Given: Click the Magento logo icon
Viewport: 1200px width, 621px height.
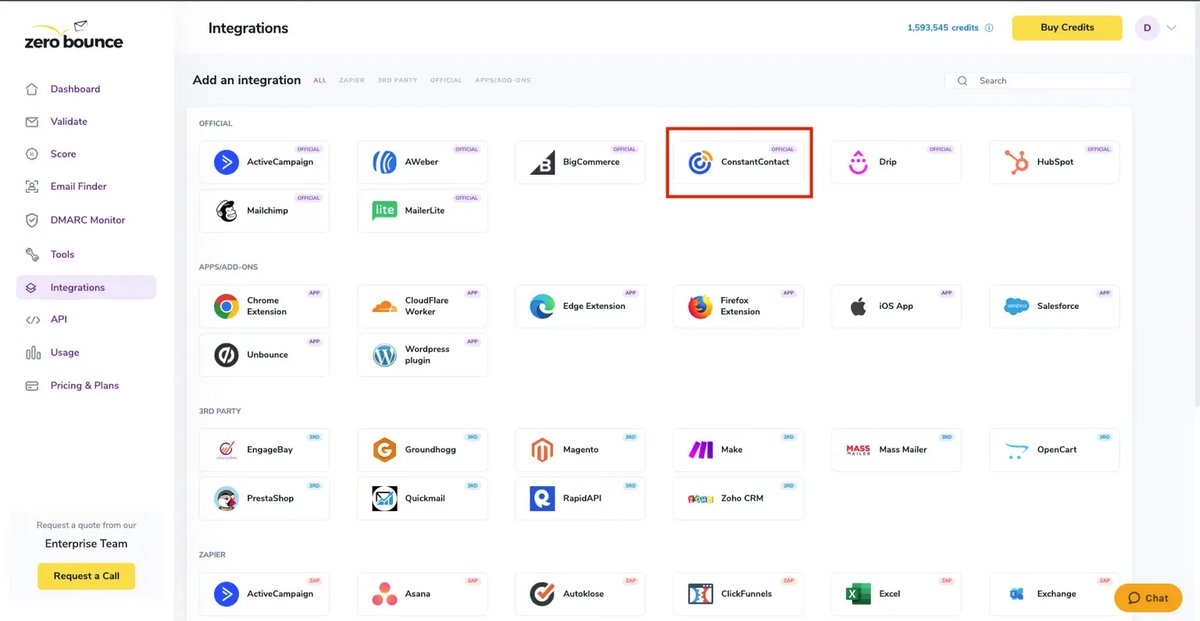Looking at the screenshot, I should click(542, 450).
